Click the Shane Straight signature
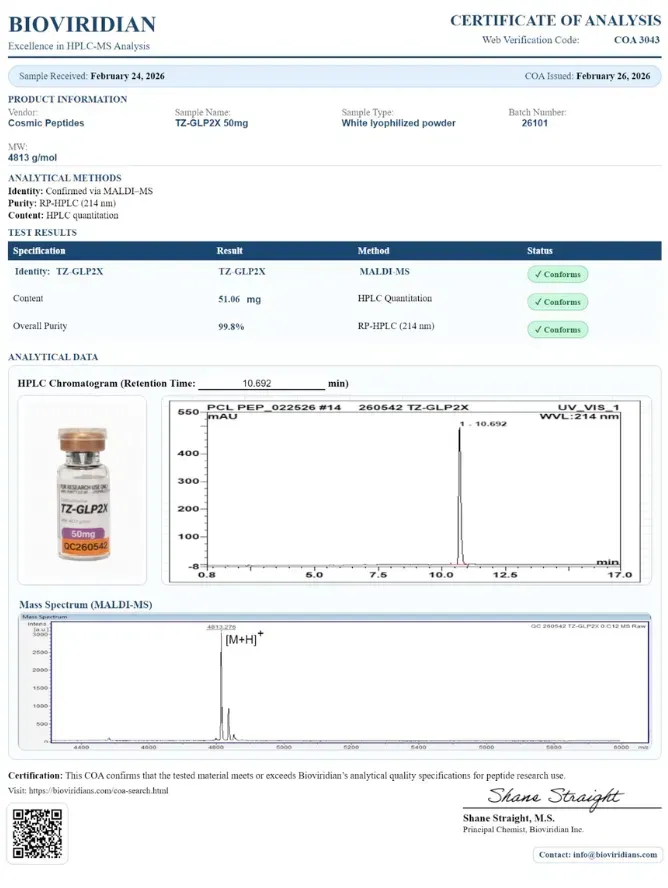The width and height of the screenshot is (668, 888). [555, 797]
